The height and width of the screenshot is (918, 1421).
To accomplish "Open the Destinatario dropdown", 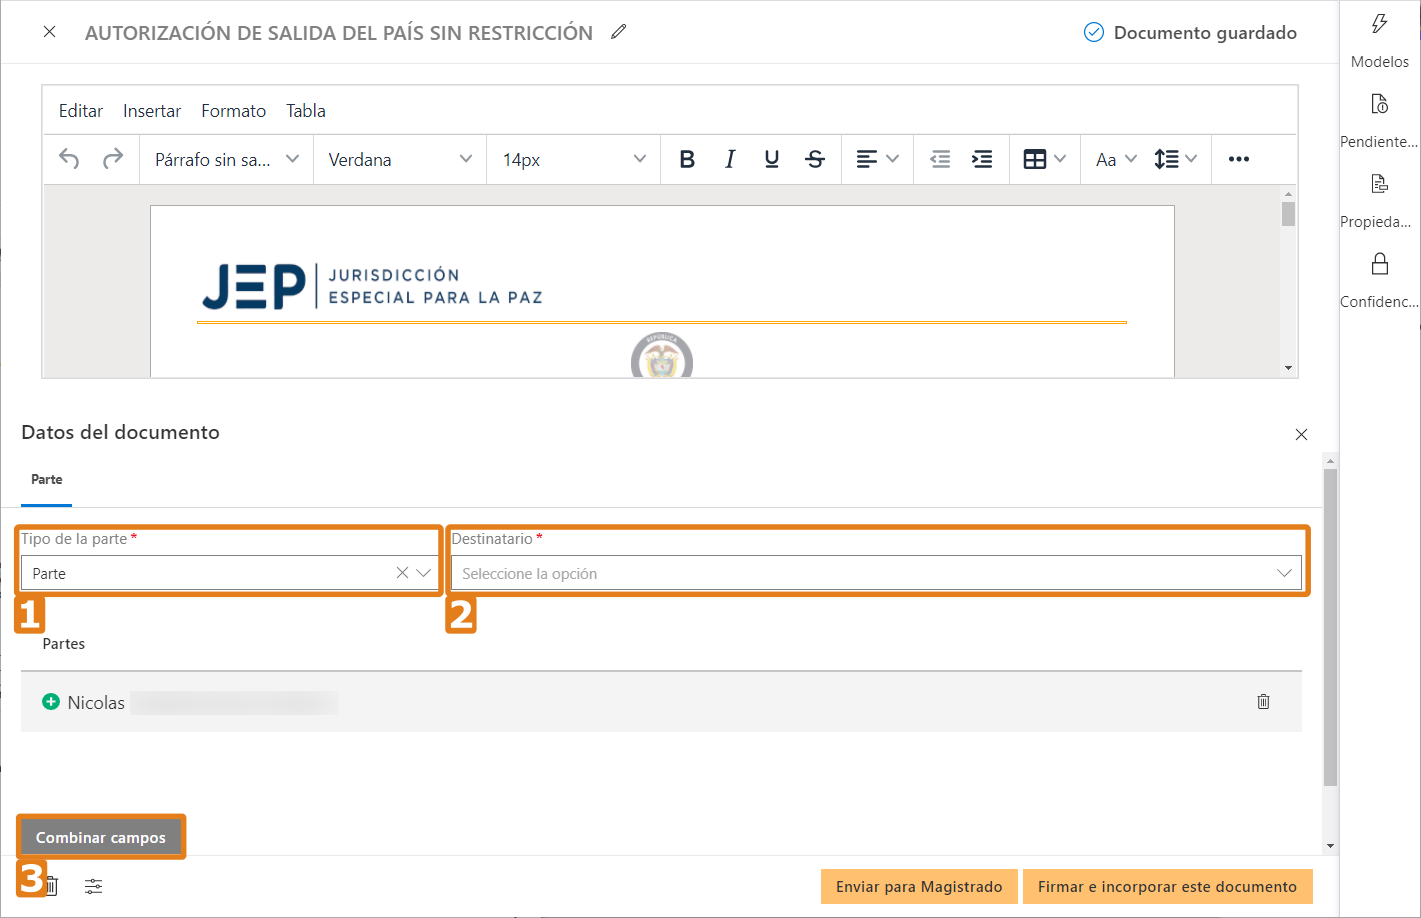I will tap(876, 573).
